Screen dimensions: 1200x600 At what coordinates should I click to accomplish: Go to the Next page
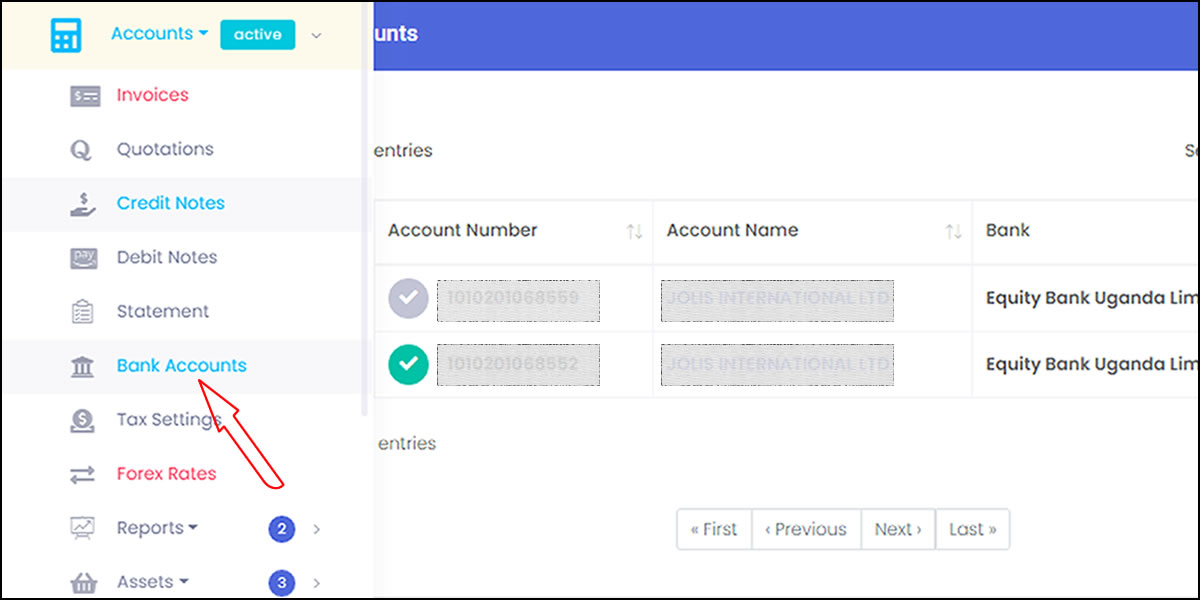898,529
